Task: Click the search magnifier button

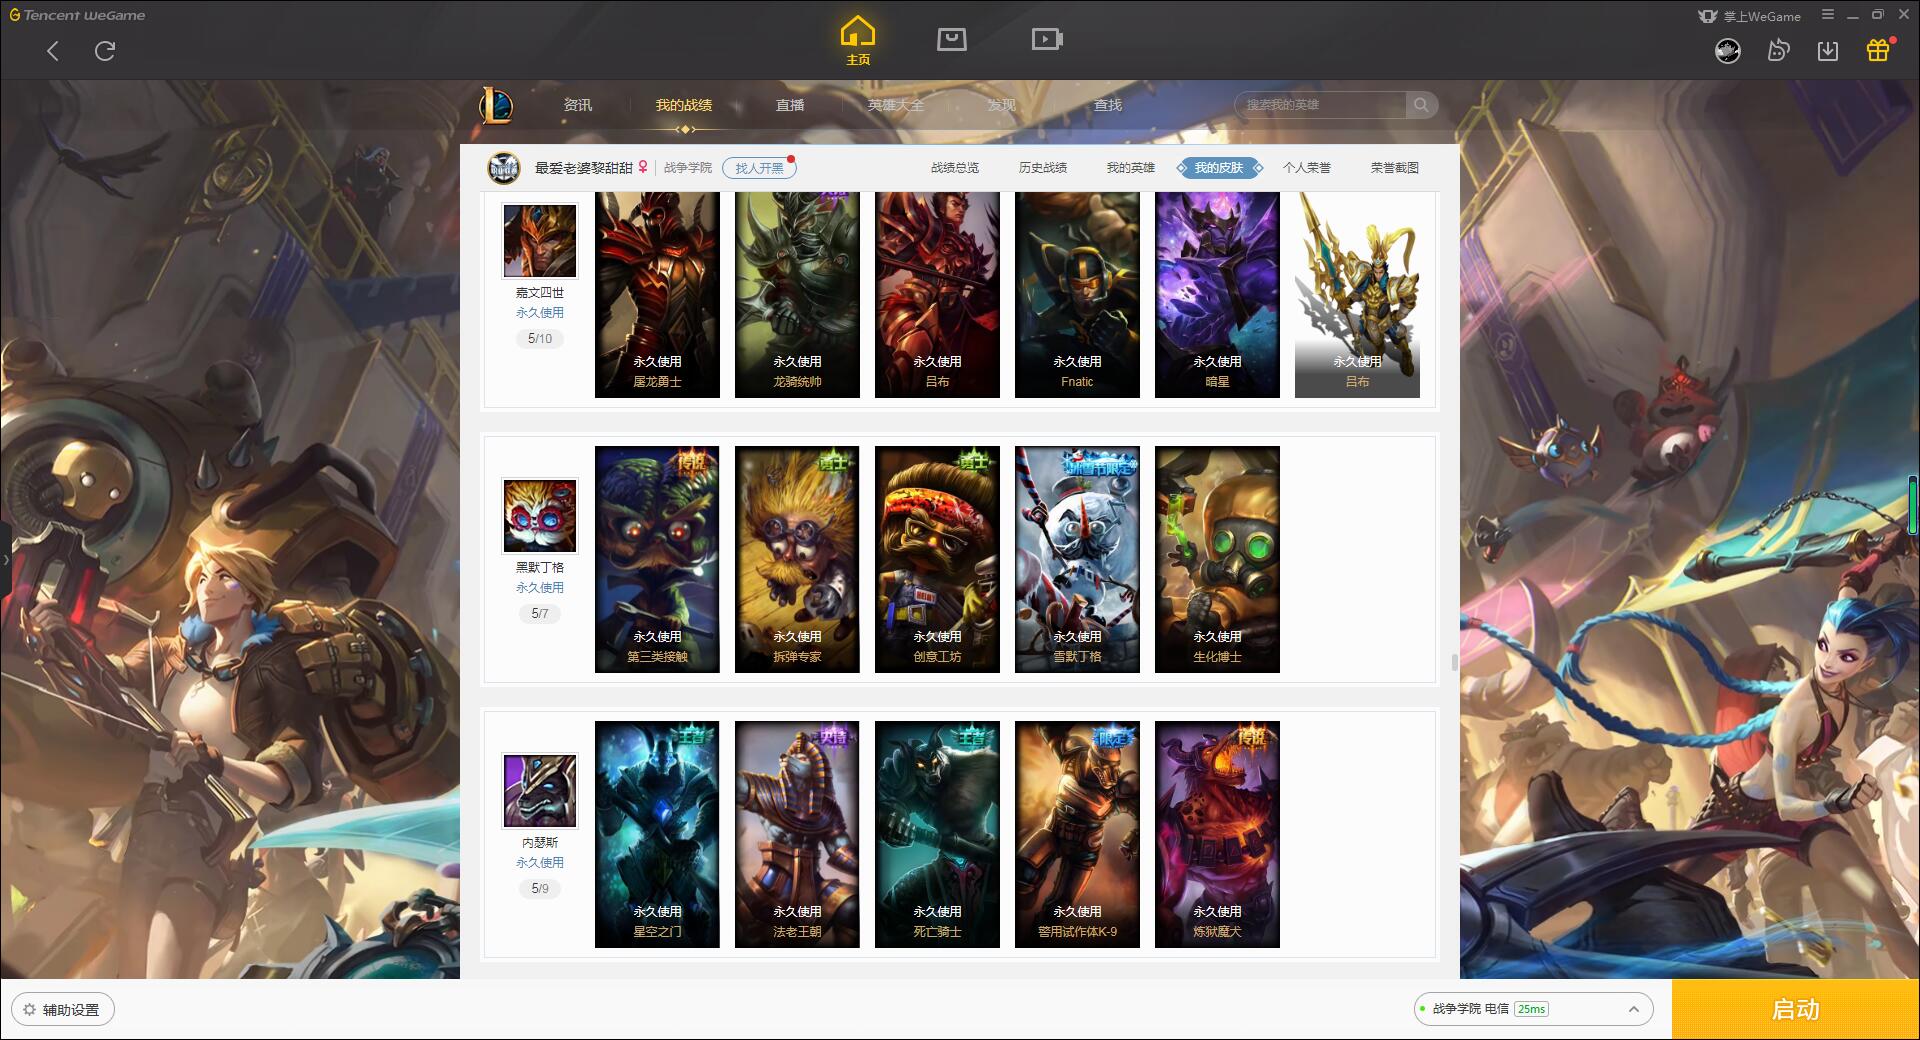Action: (x=1421, y=105)
